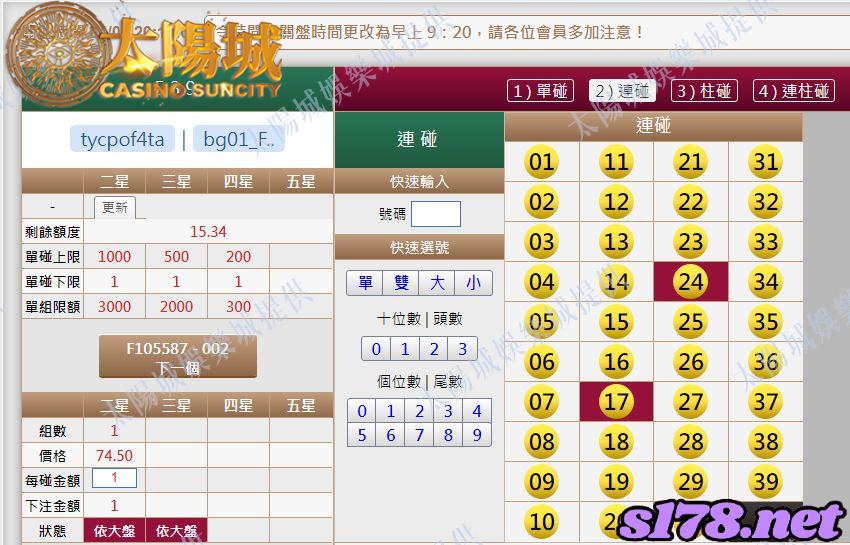Pick ball number 18
The image size is (850, 545).
(616, 442)
